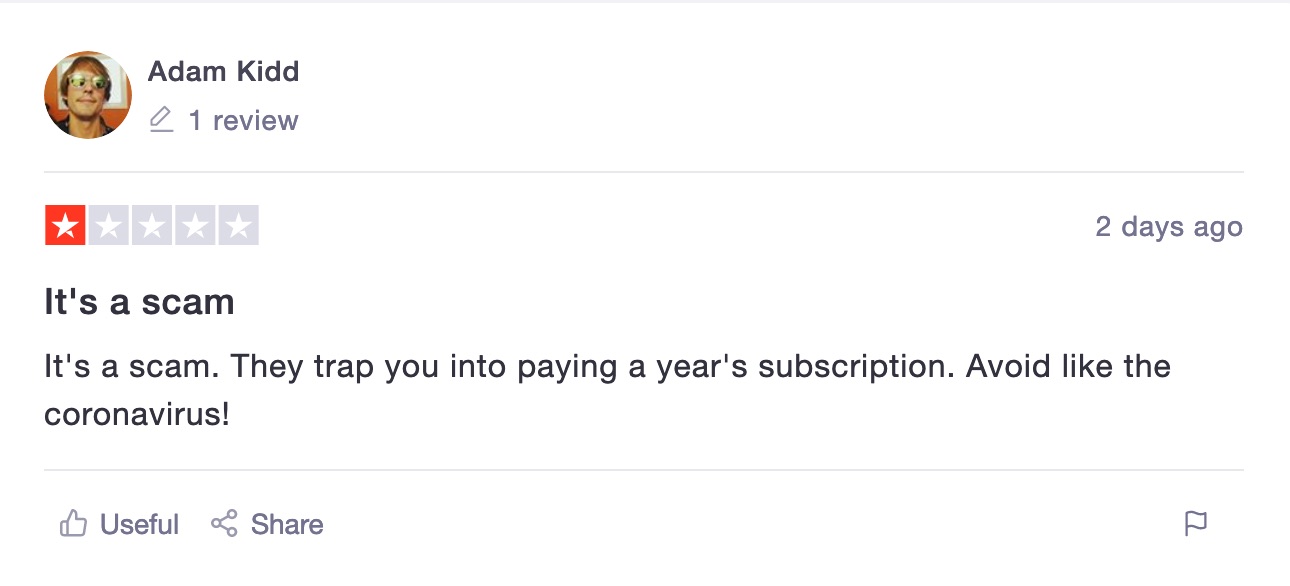Flag this review with the flag icon
Image resolution: width=1290 pixels, height=586 pixels.
(1196, 524)
